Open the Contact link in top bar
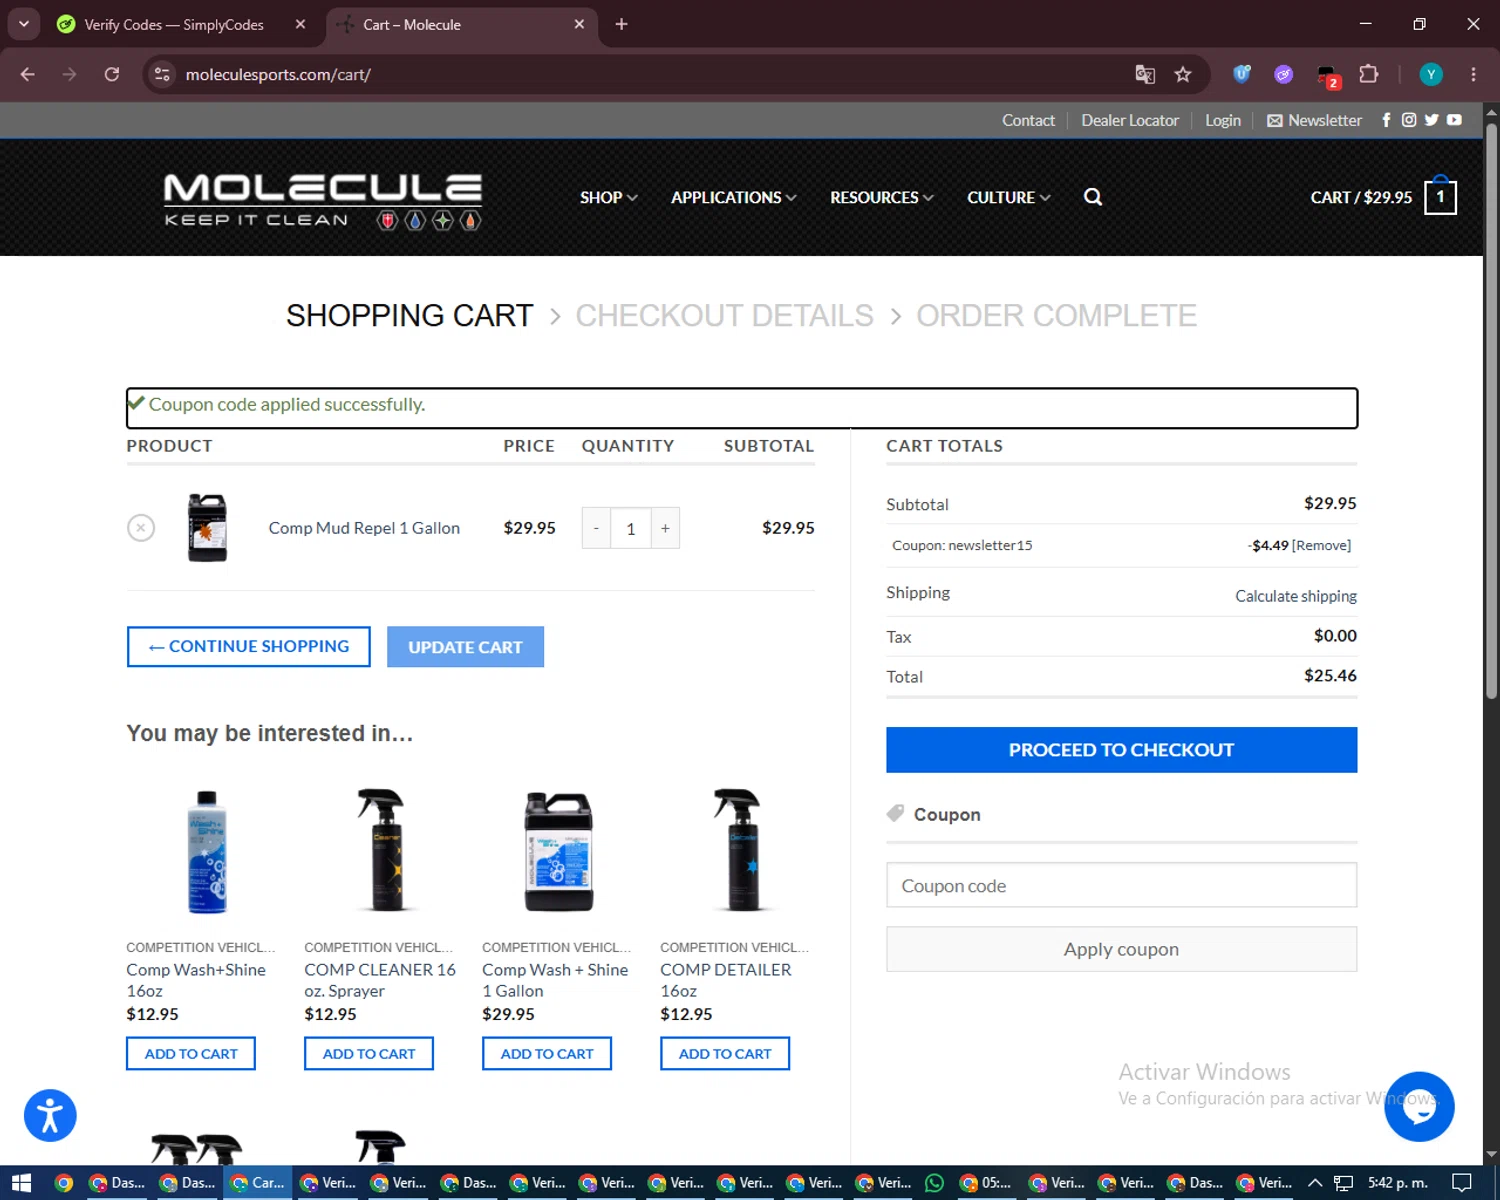This screenshot has height=1200, width=1500. [x=1028, y=120]
